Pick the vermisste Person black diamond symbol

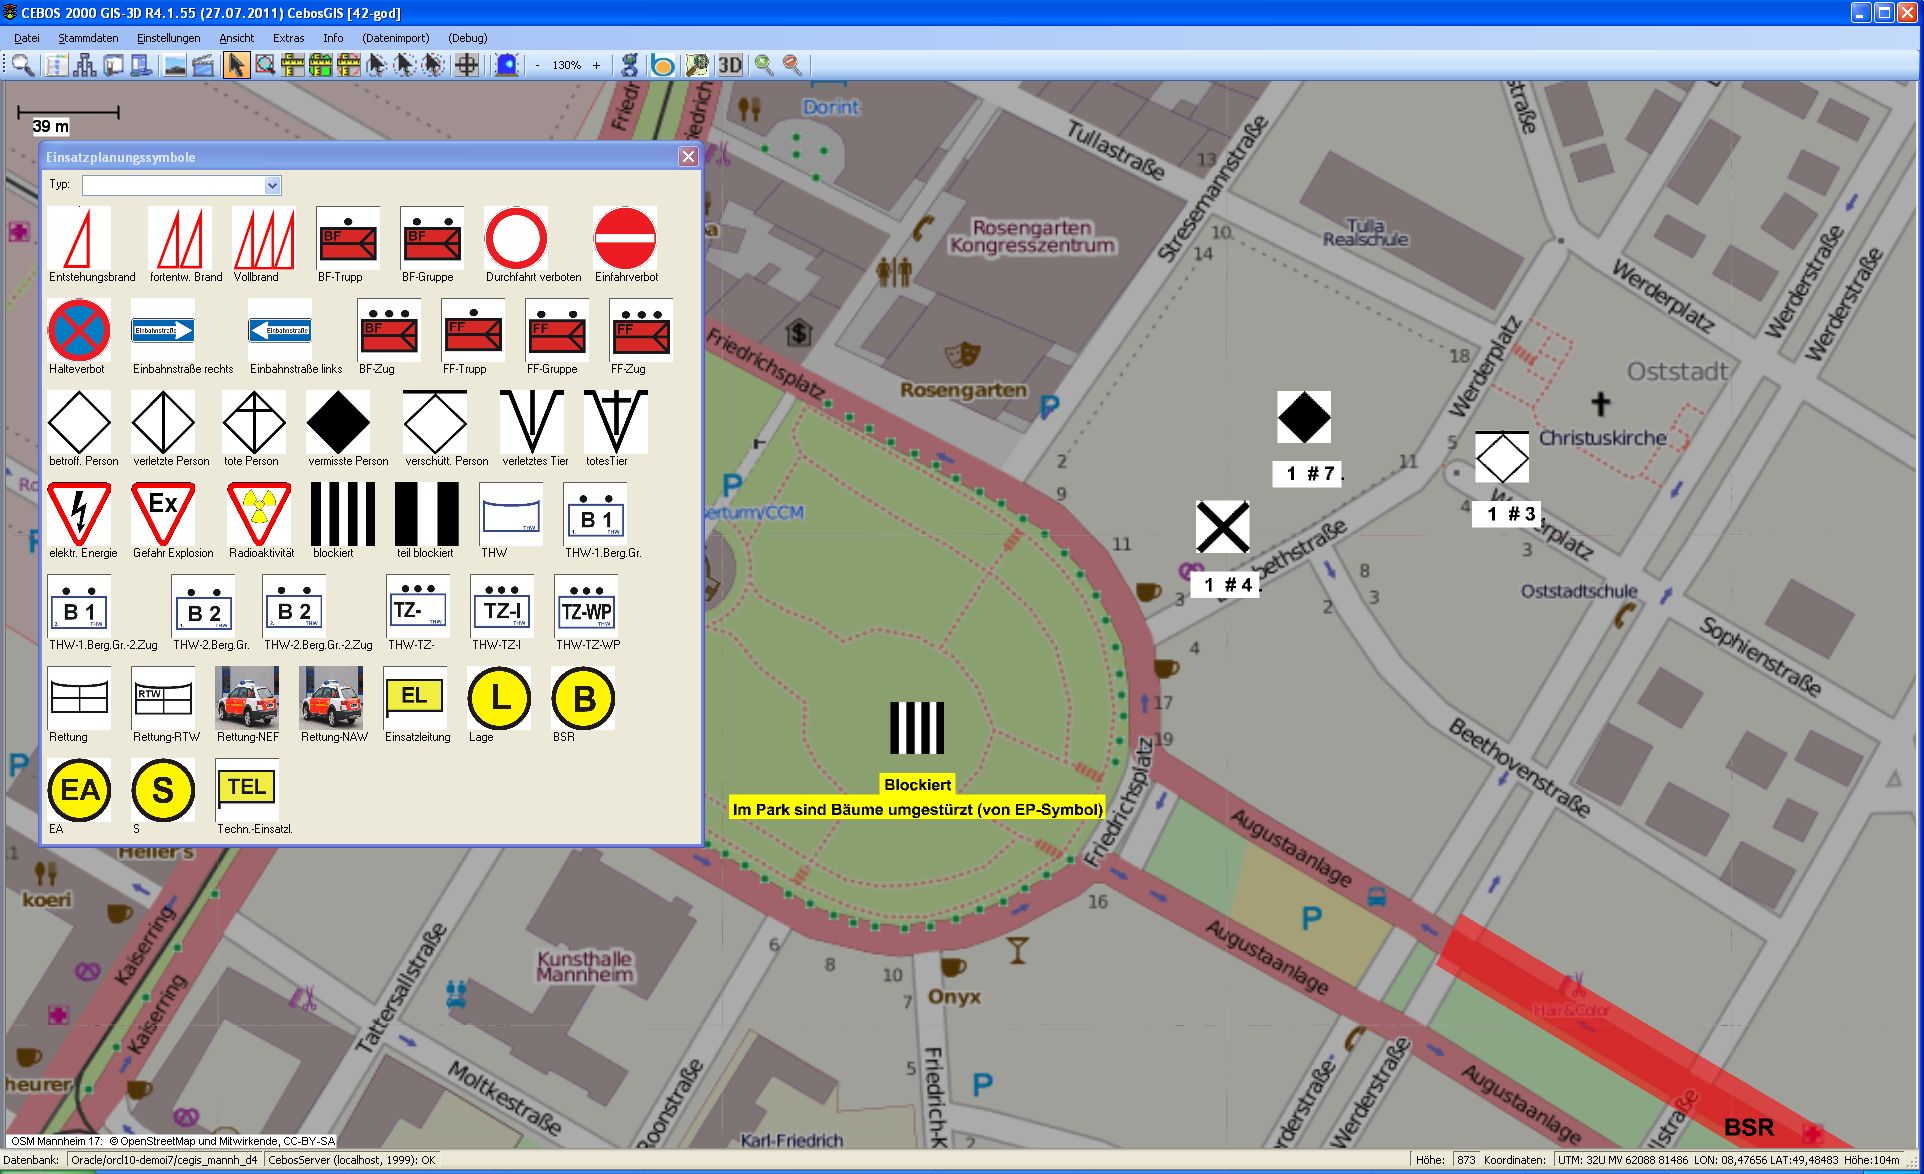338,422
